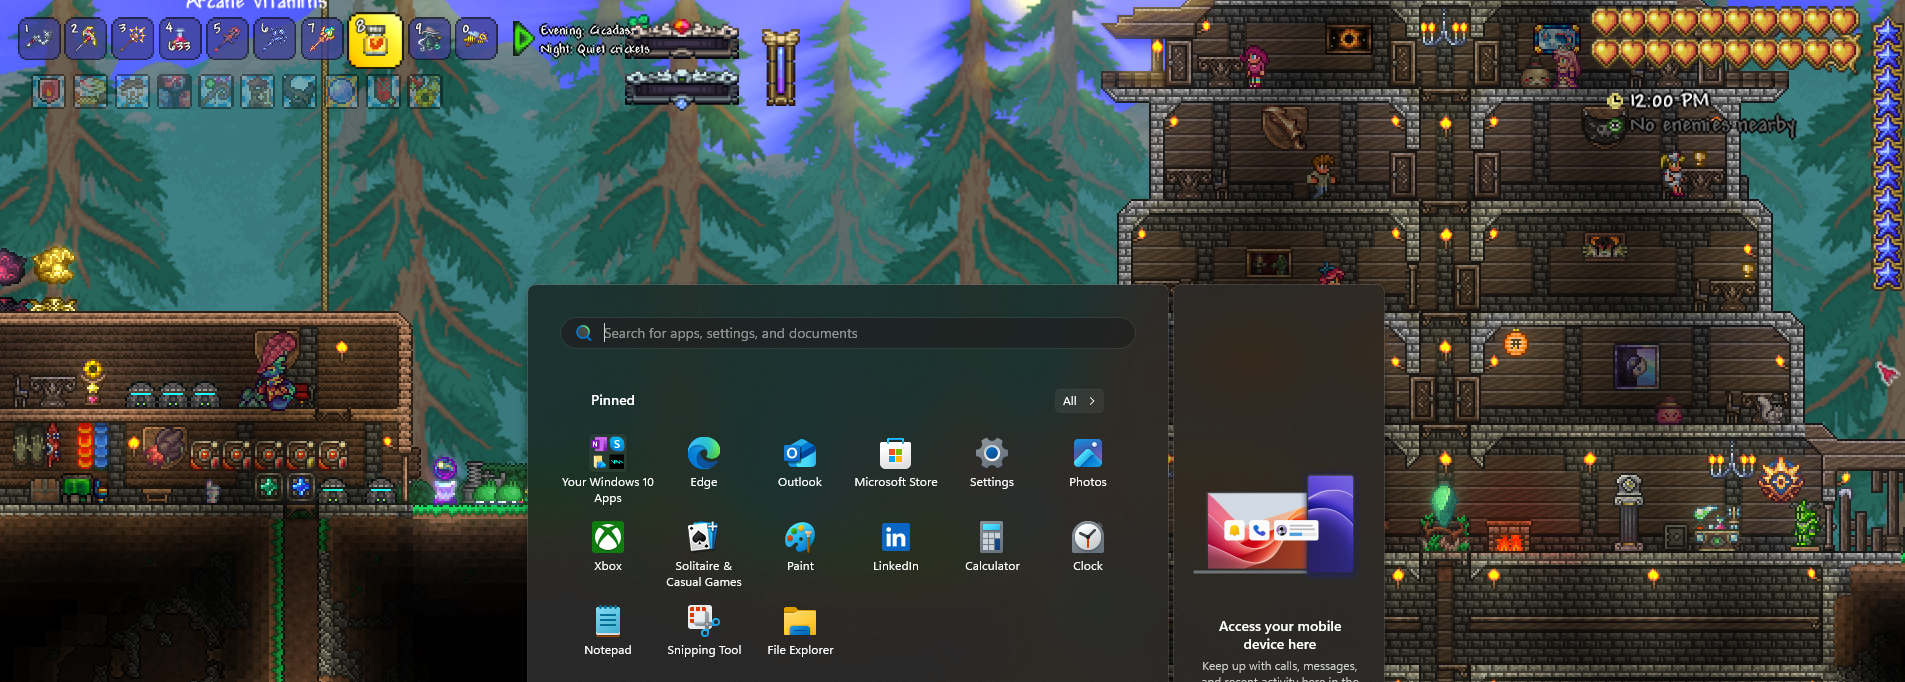This screenshot has width=1905, height=682.
Task: Select the blue sparkling staff in slot 6
Action: (274, 40)
